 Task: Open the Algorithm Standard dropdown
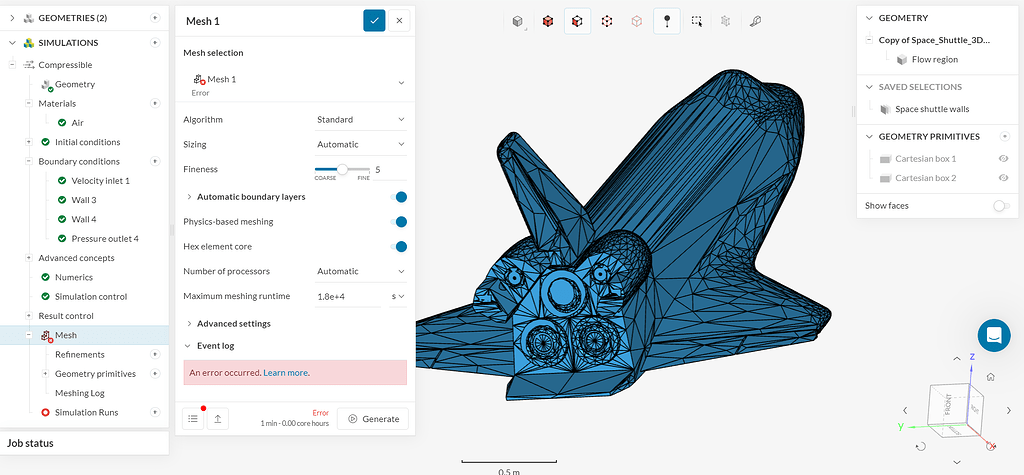point(360,120)
